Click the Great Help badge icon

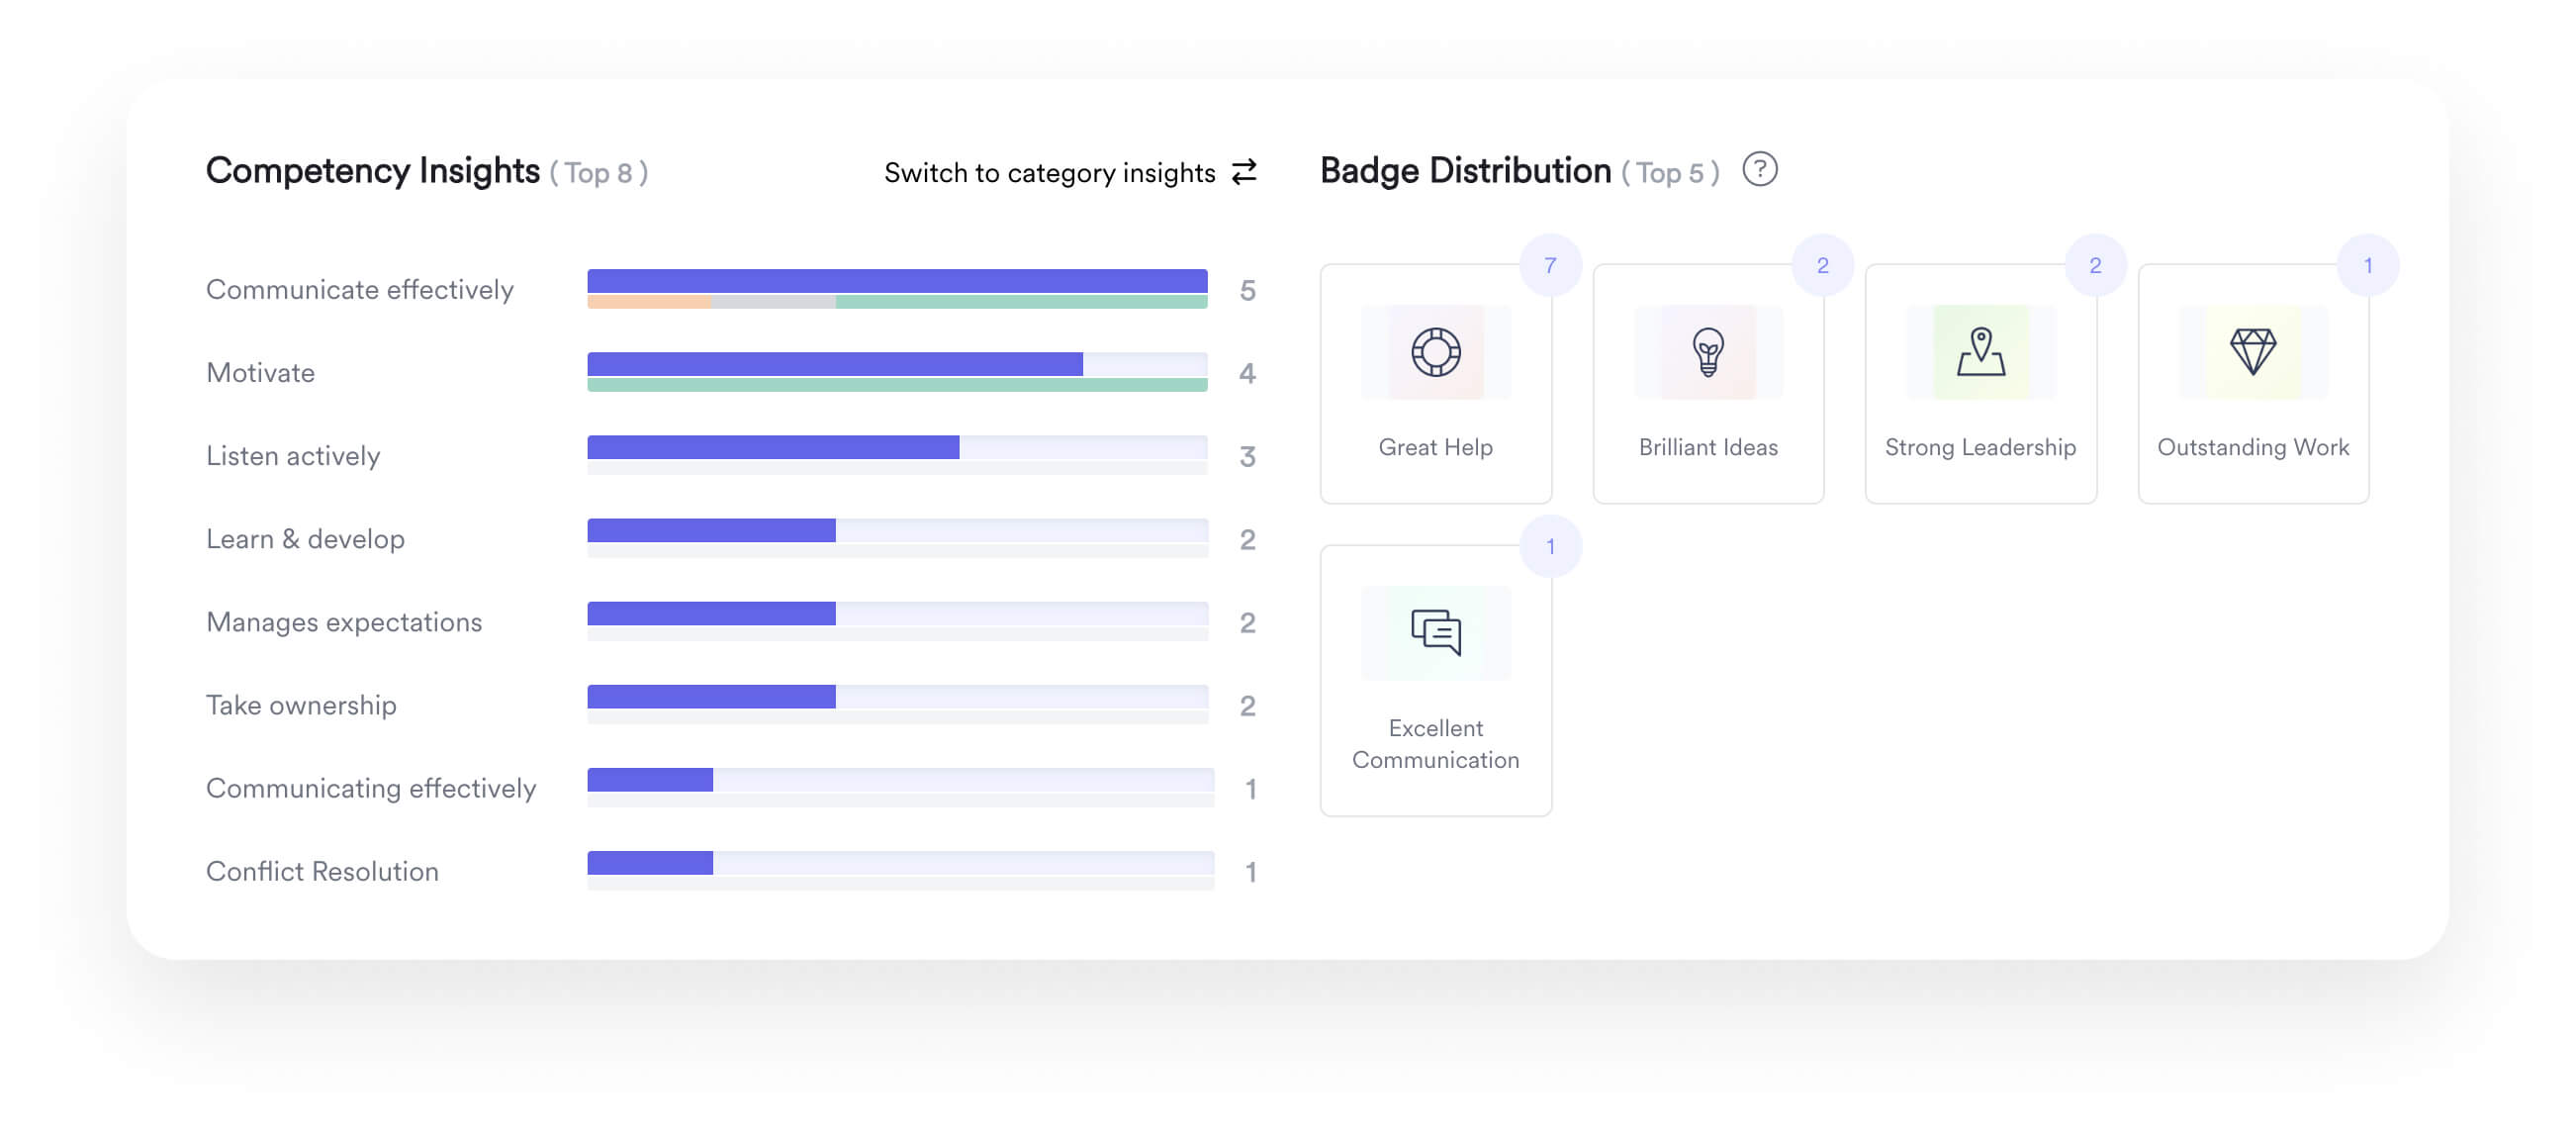(1434, 350)
